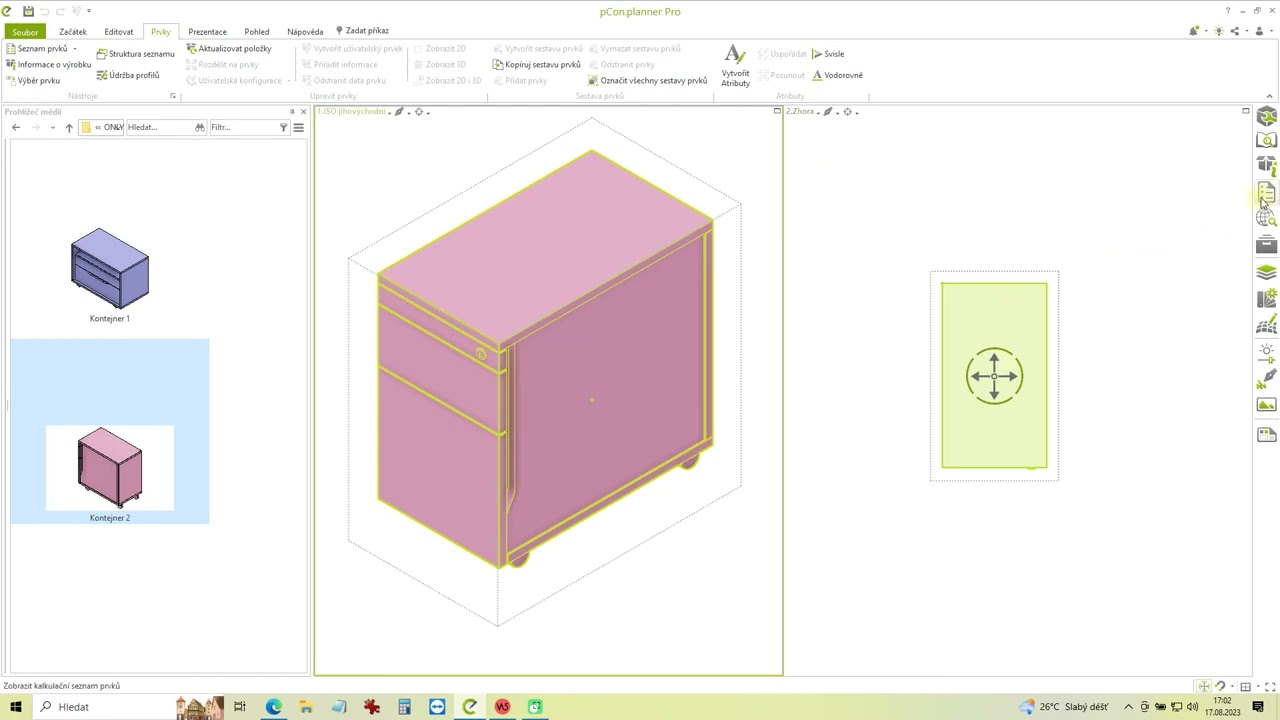Open the Nápověda ribbon tab
This screenshot has width=1280, height=720.
(305, 32)
